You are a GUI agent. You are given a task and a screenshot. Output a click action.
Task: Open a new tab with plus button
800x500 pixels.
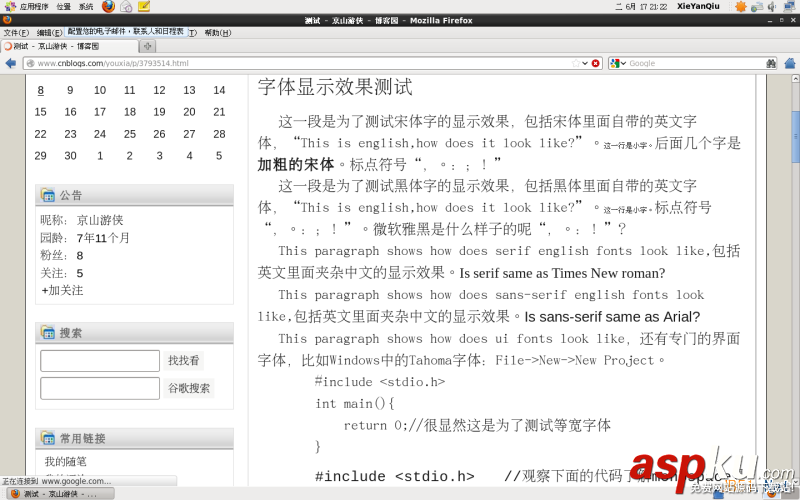coord(147,46)
